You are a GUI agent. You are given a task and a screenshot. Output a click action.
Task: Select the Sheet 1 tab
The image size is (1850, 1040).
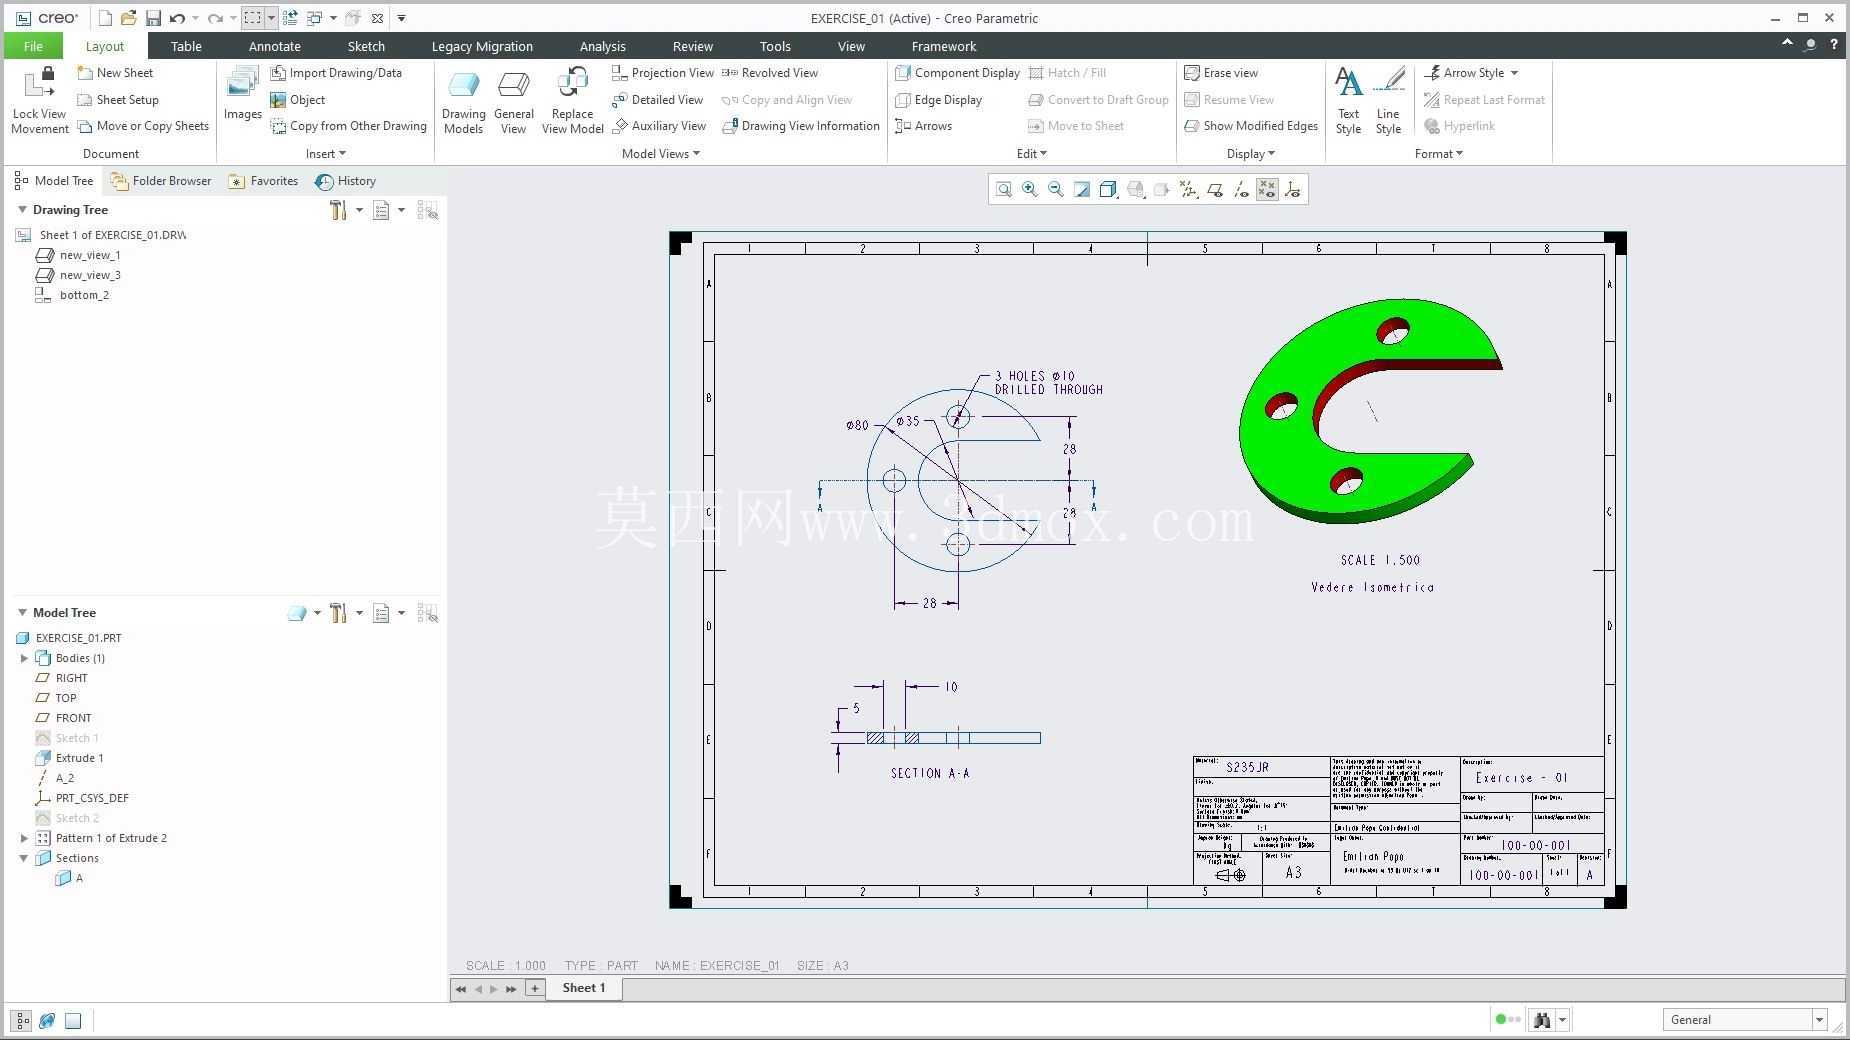pyautogui.click(x=584, y=988)
